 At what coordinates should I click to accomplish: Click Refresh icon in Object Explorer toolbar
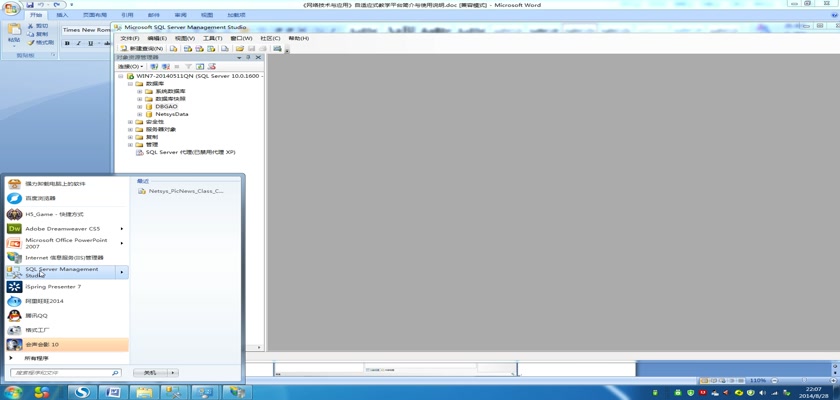tap(200, 66)
